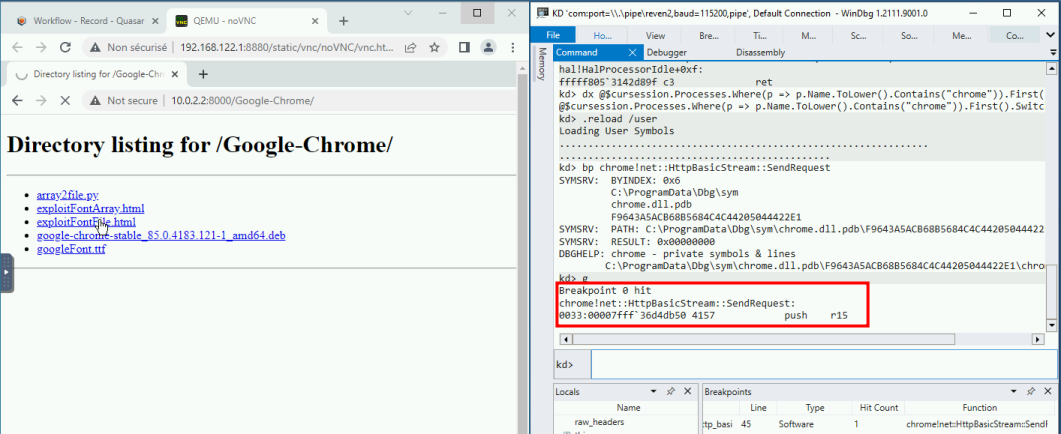Open the Chrome profile avatar
This screenshot has height=434, width=1061.
tap(488, 47)
